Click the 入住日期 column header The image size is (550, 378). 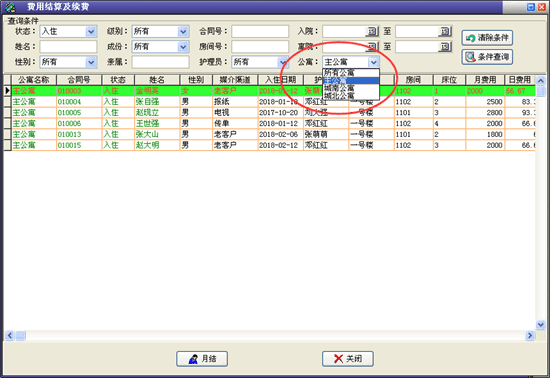[281, 80]
